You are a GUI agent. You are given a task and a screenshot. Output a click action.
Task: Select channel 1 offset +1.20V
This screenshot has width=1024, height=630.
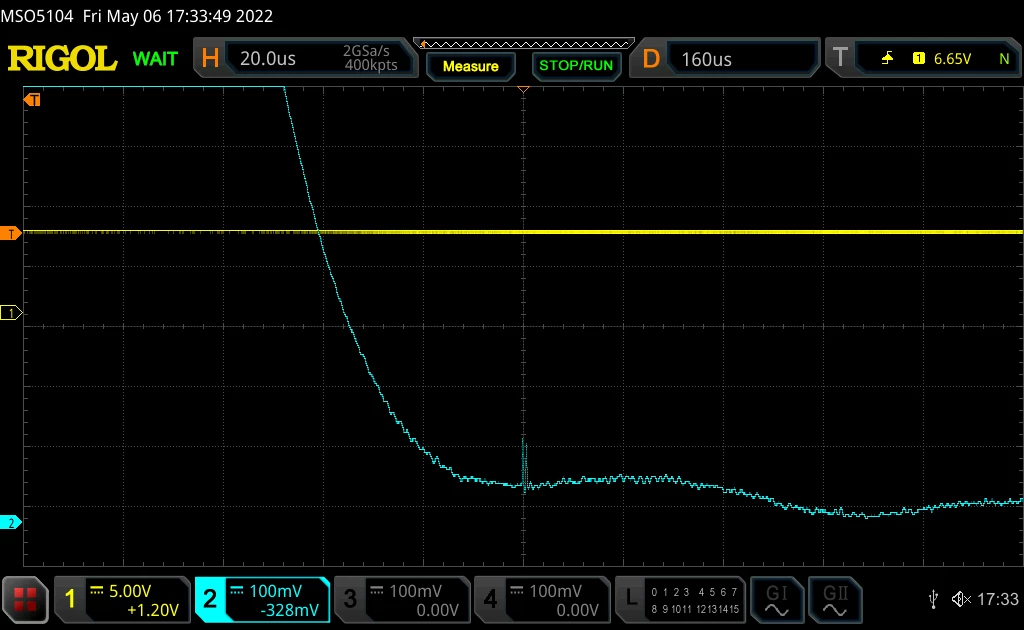pyautogui.click(x=152, y=610)
